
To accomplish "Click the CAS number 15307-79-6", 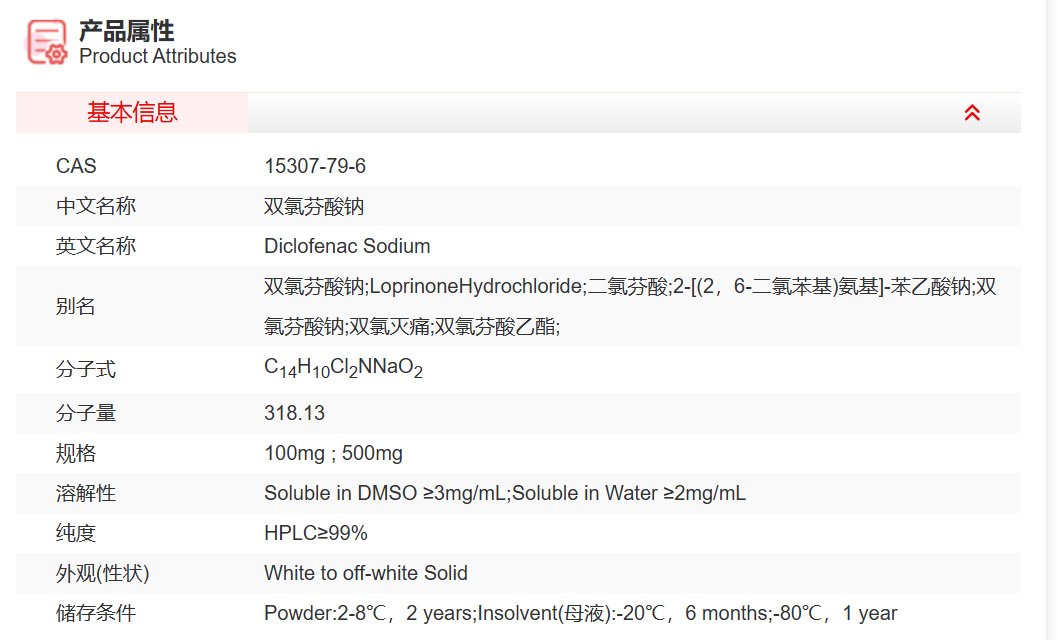I will [315, 166].
